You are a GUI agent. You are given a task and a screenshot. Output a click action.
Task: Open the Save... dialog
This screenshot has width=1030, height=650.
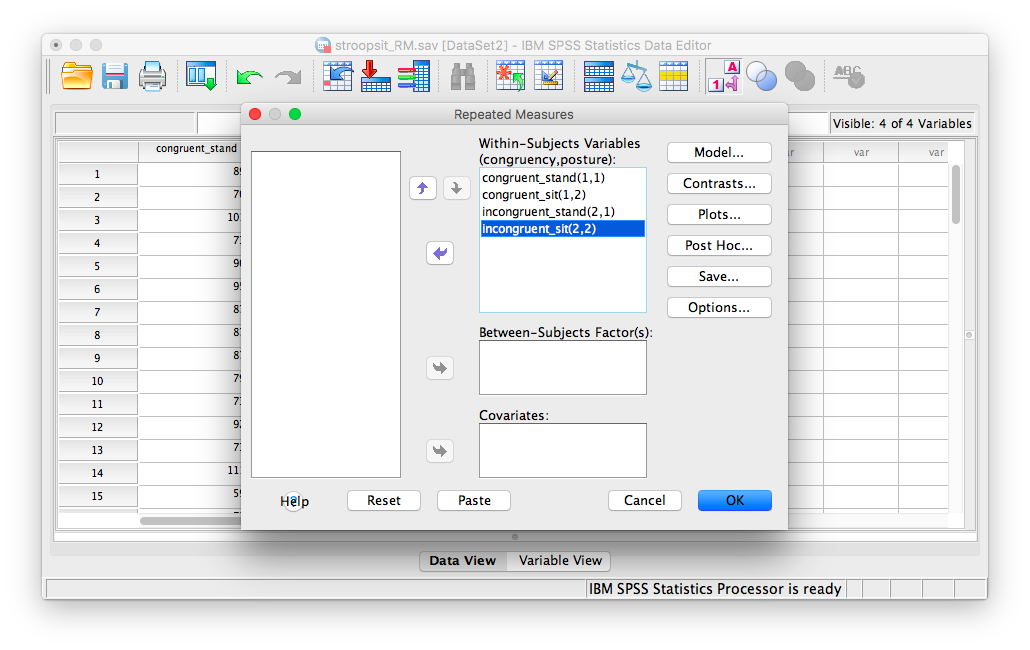click(719, 276)
